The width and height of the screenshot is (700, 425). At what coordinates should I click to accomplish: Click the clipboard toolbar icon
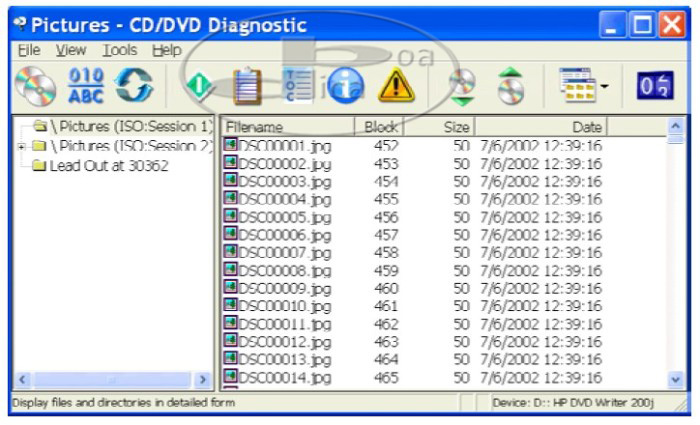pyautogui.click(x=248, y=88)
